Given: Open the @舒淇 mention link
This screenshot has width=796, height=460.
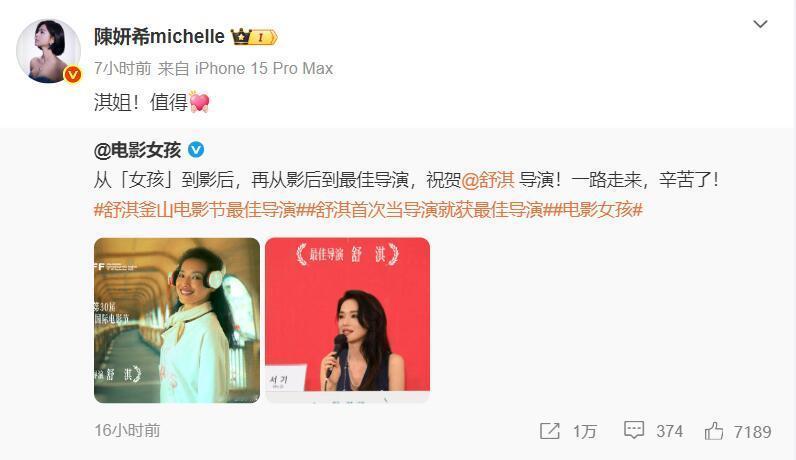Looking at the screenshot, I should coord(488,180).
